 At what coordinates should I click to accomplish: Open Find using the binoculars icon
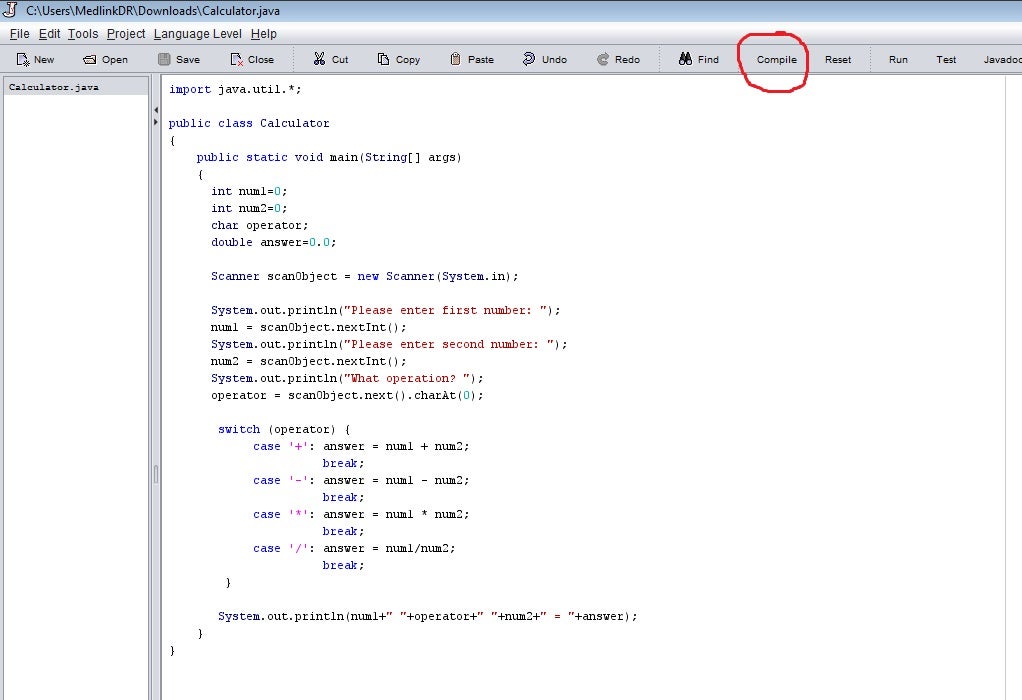click(698, 59)
